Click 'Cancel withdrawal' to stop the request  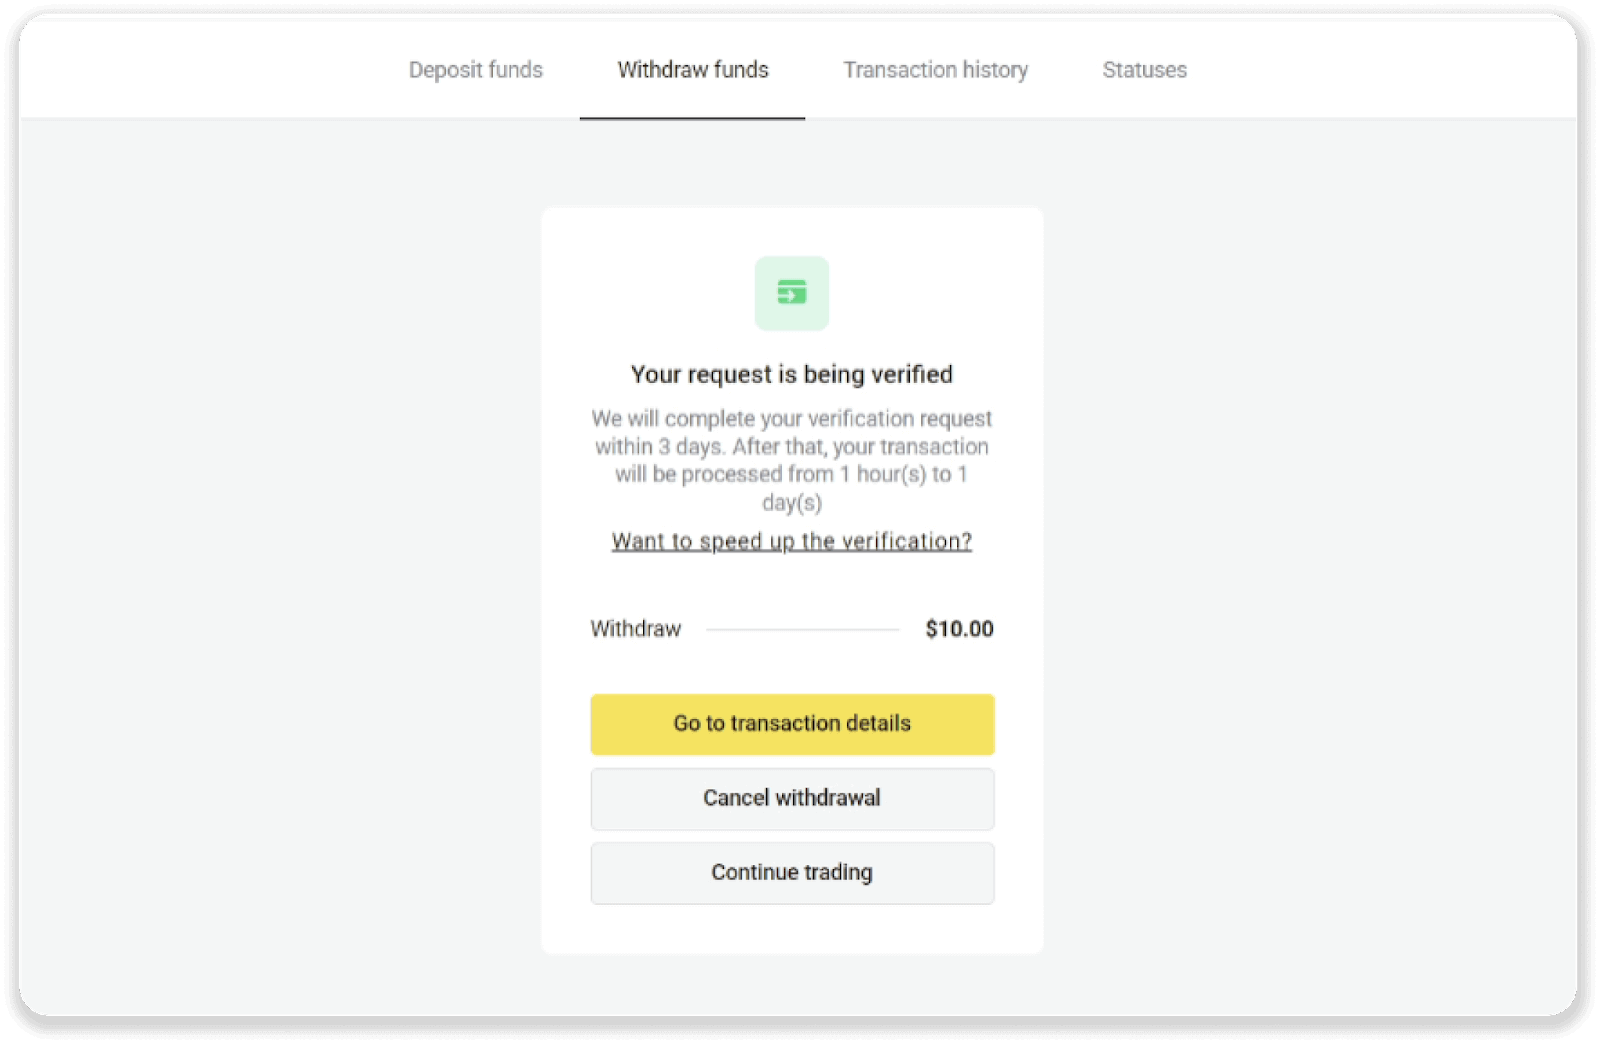click(791, 798)
